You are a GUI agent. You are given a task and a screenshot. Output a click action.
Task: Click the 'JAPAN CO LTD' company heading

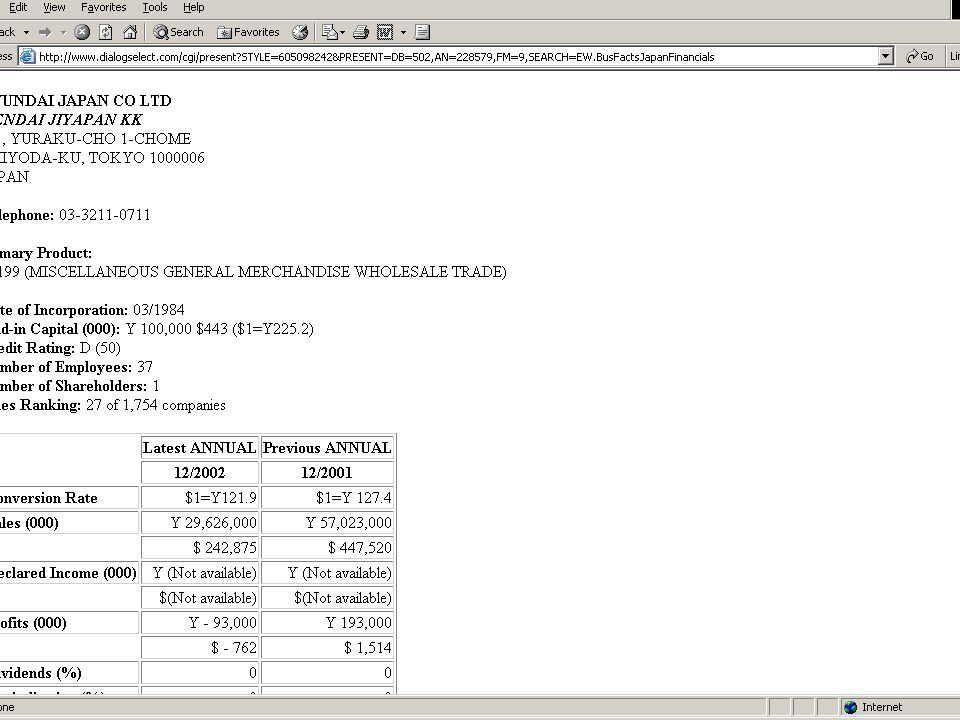click(x=115, y=101)
